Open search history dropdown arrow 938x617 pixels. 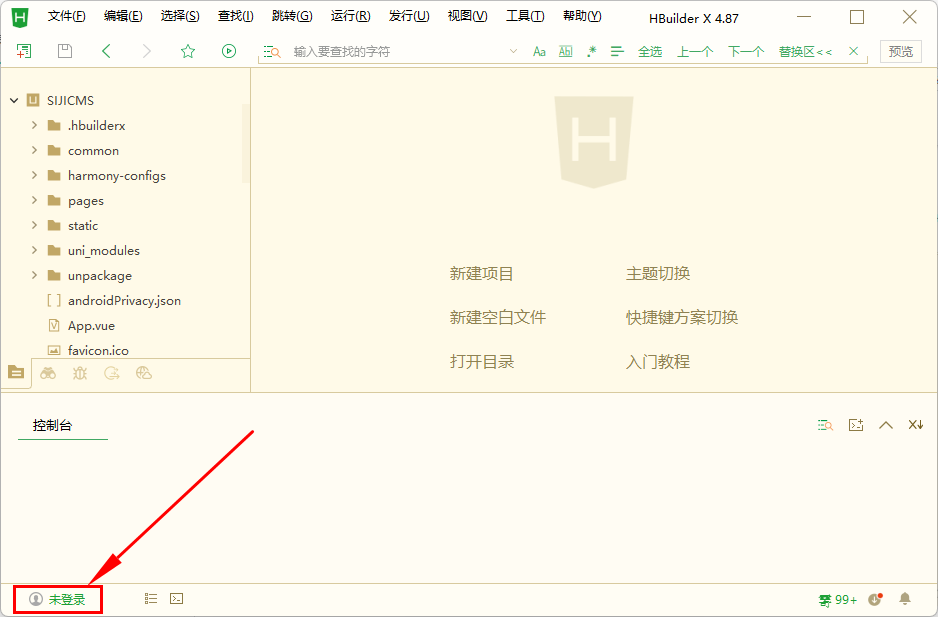pos(513,51)
